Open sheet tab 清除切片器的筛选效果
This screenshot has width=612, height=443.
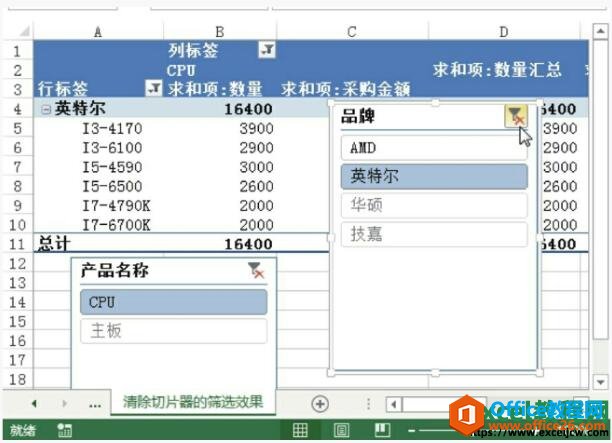[x=193, y=402]
